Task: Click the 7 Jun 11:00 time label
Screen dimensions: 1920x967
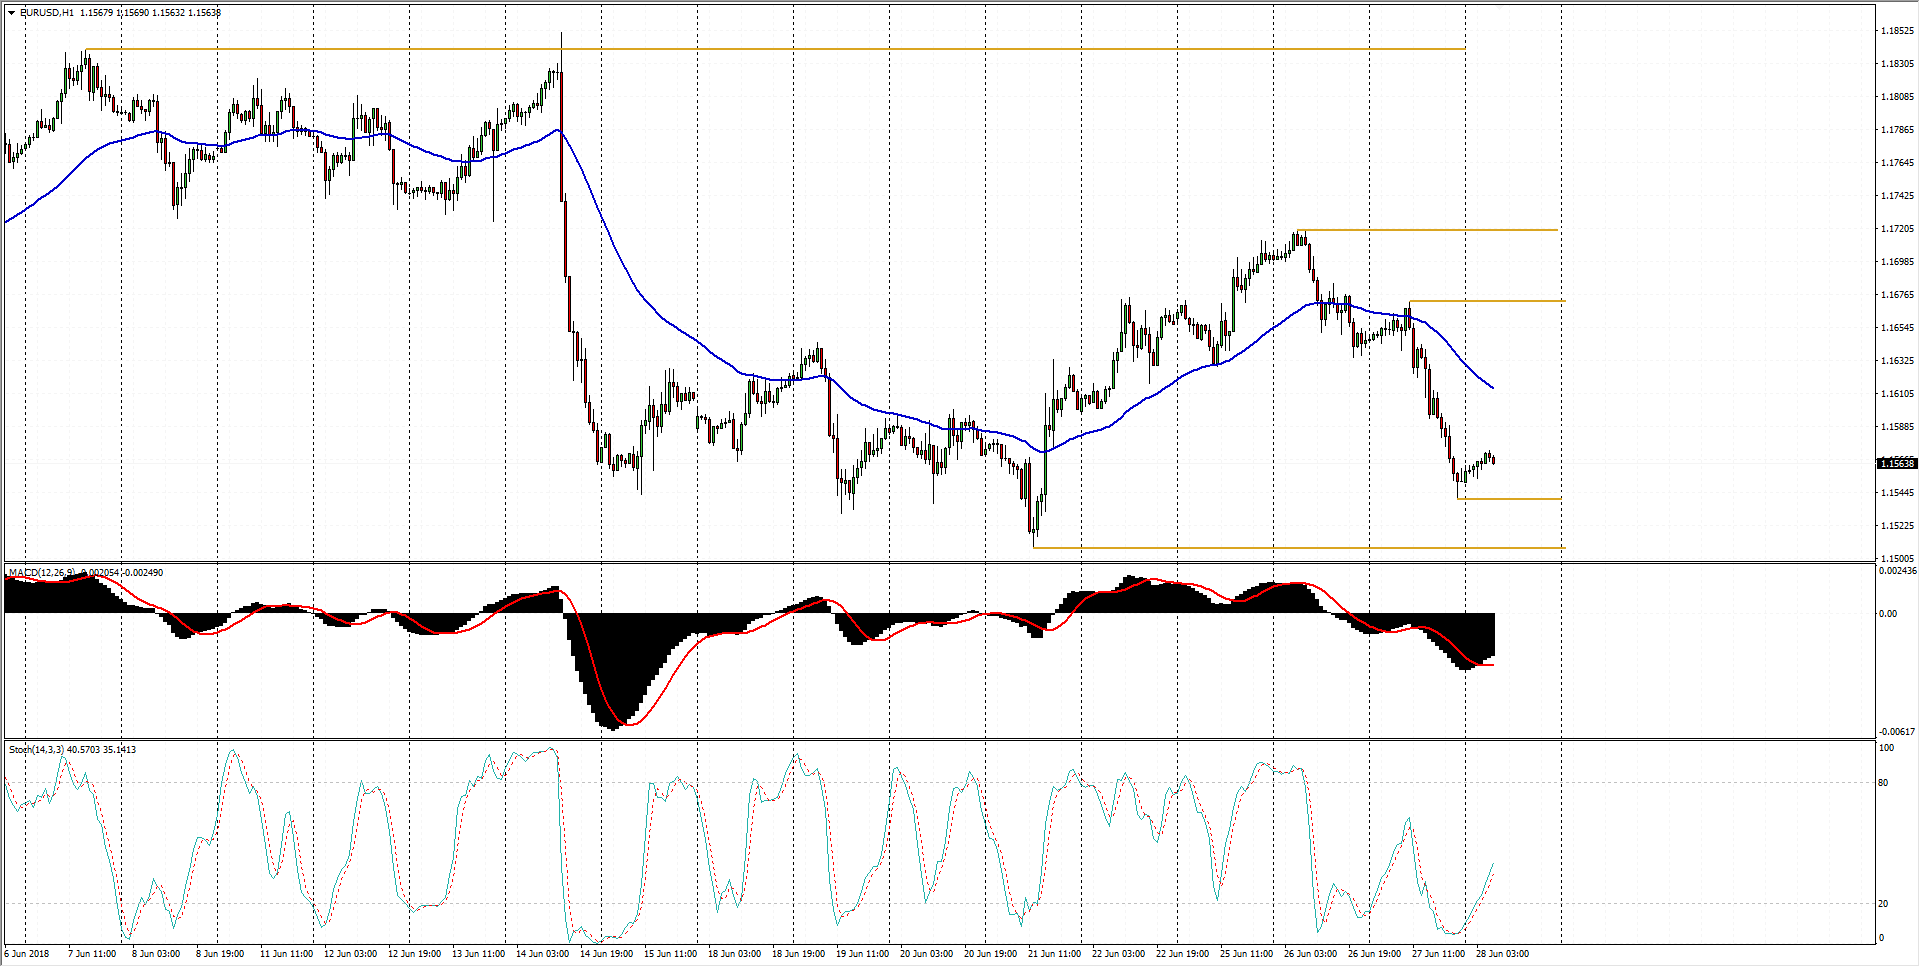Action: pyautogui.click(x=92, y=954)
